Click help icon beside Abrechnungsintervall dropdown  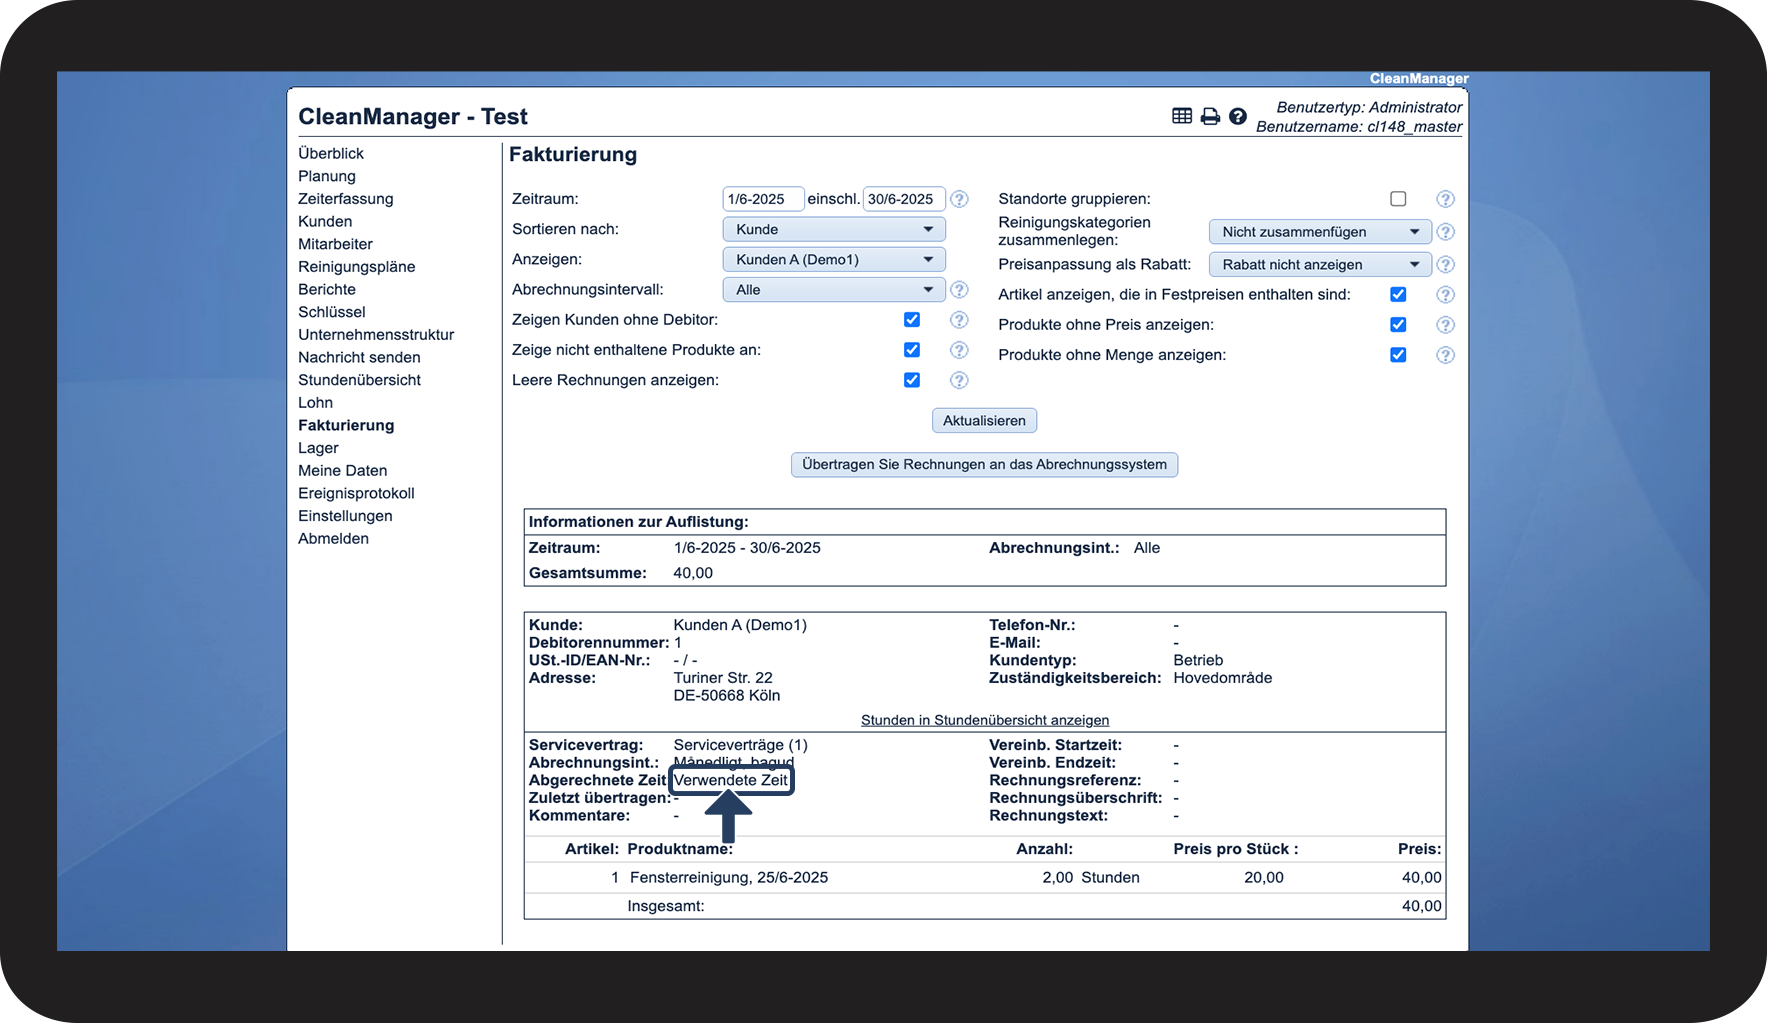[959, 290]
